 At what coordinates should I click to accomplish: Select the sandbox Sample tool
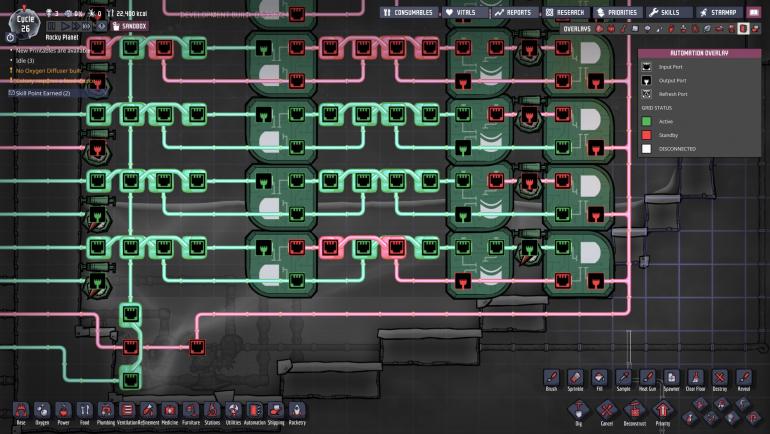(623, 380)
